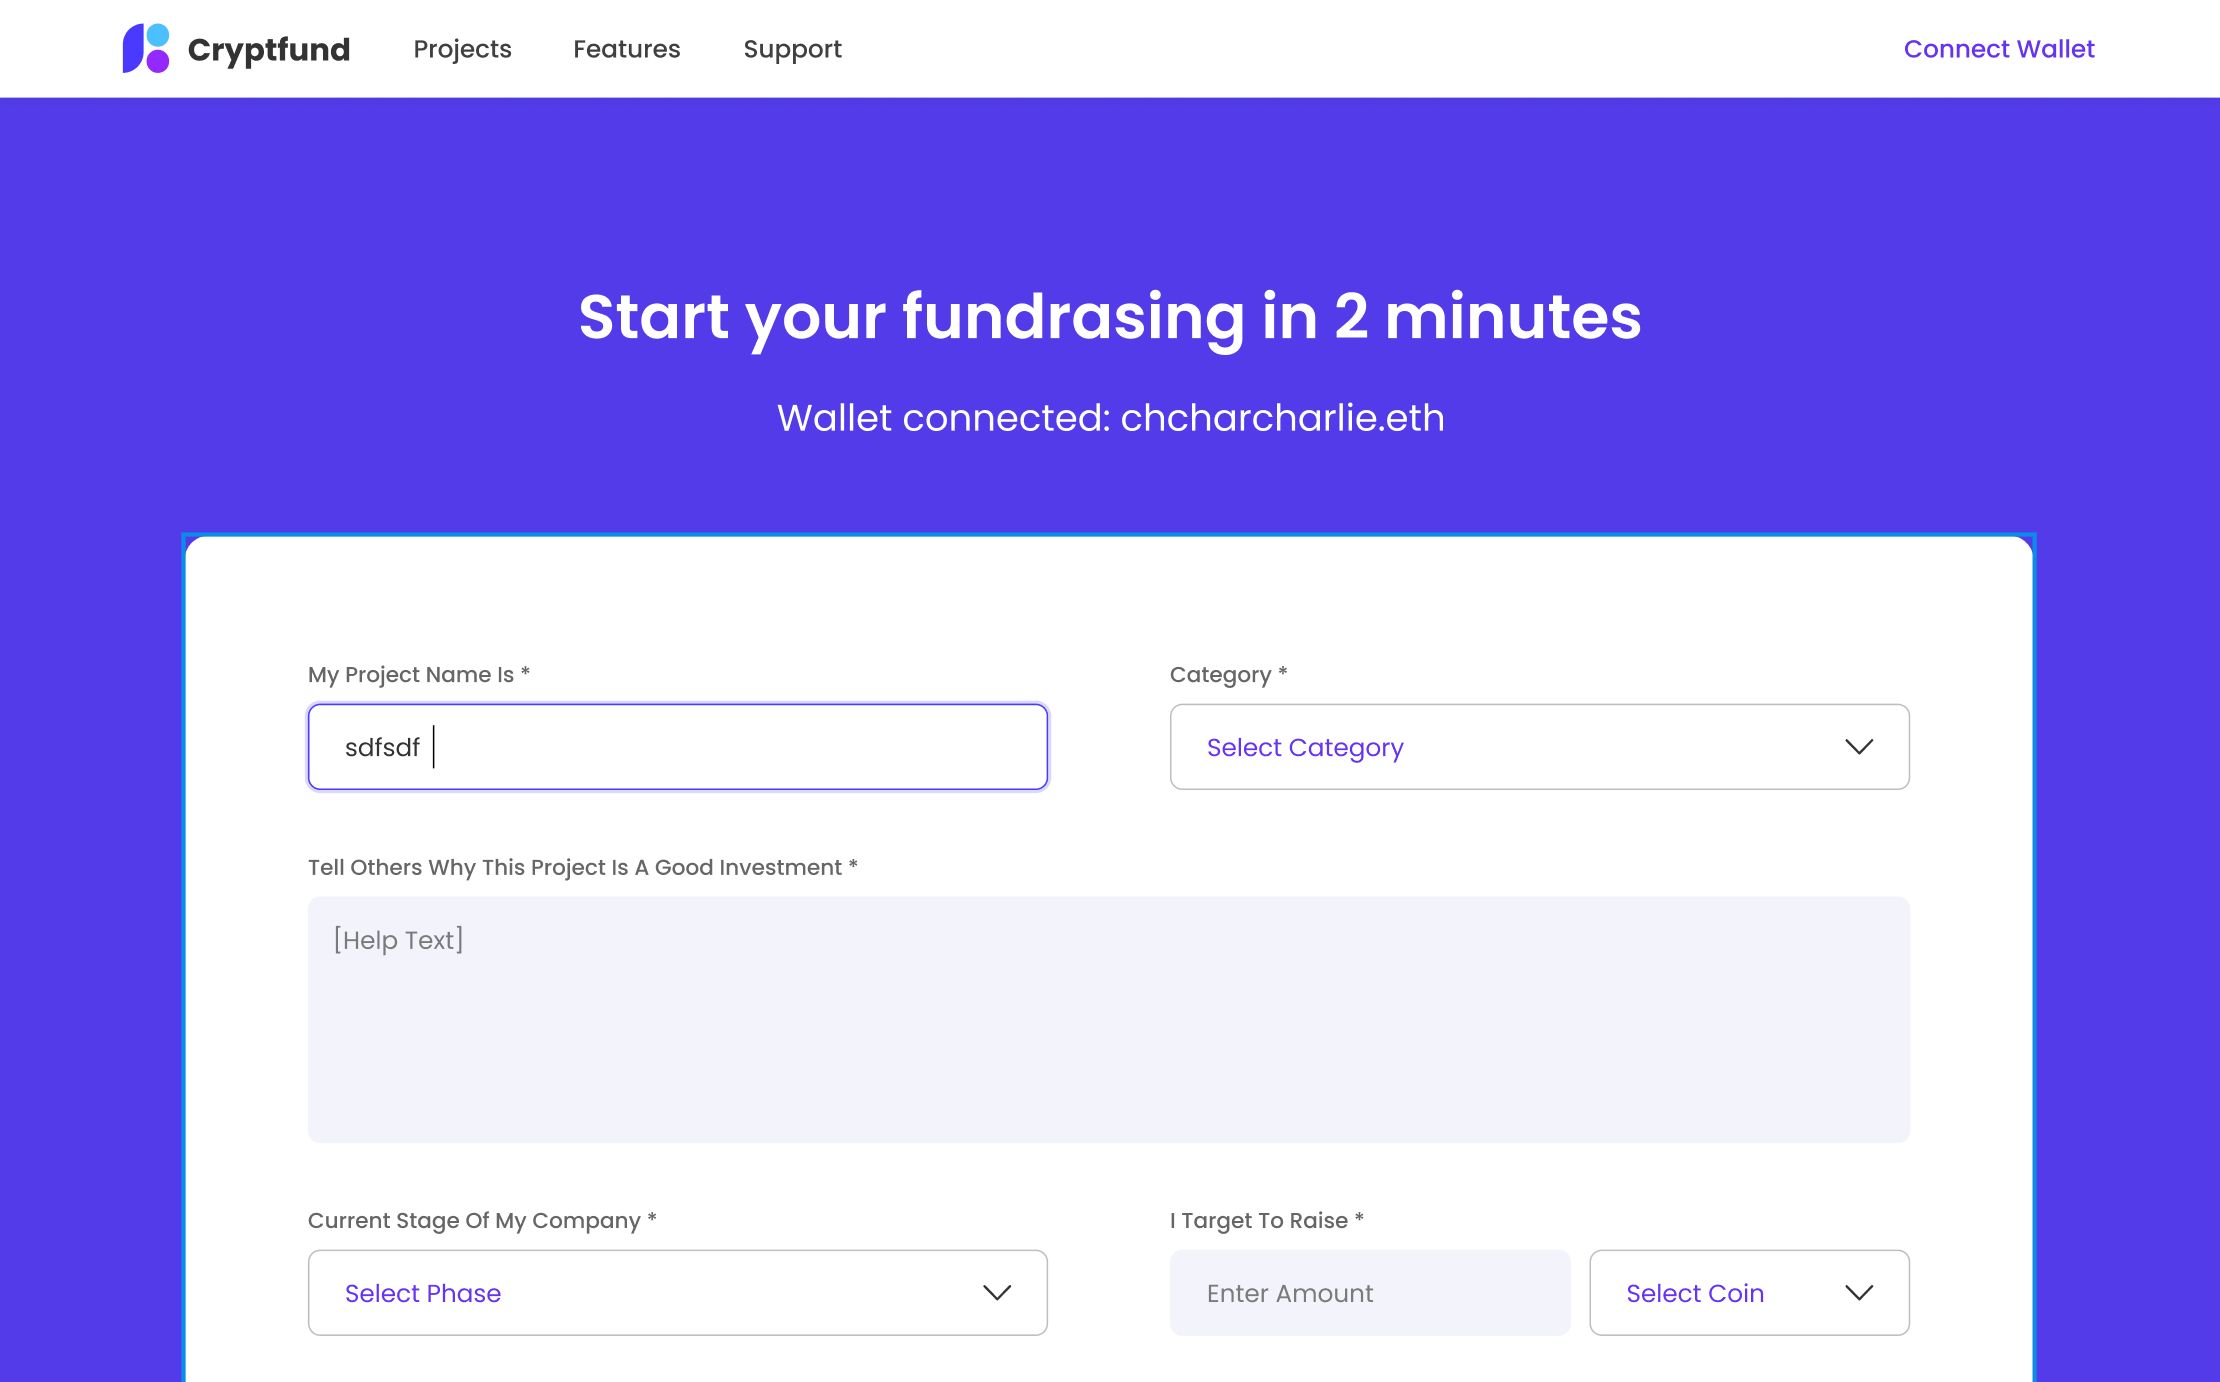Click the Projects navigation icon
The height and width of the screenshot is (1382, 2220).
coord(462,48)
